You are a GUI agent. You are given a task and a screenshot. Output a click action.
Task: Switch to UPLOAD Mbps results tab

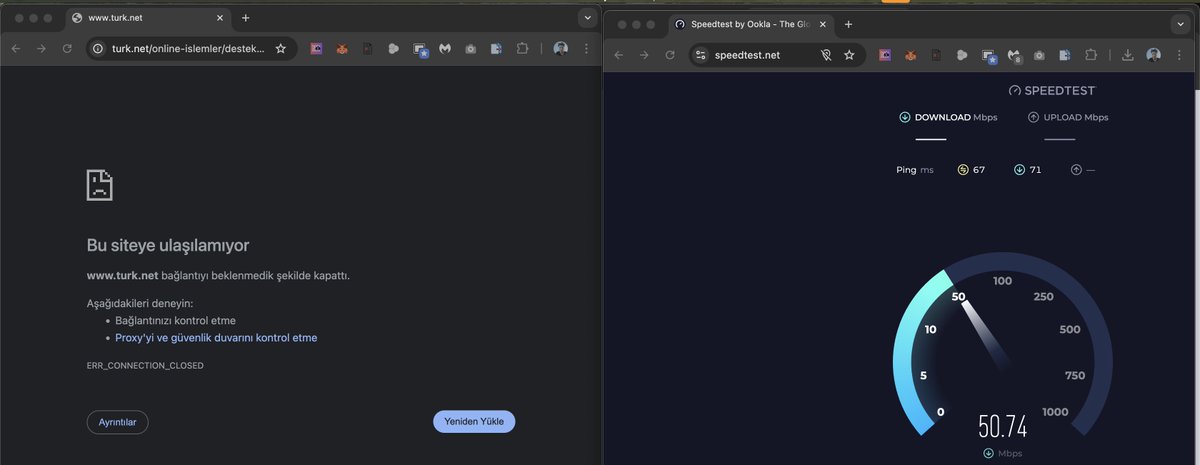tap(1068, 117)
